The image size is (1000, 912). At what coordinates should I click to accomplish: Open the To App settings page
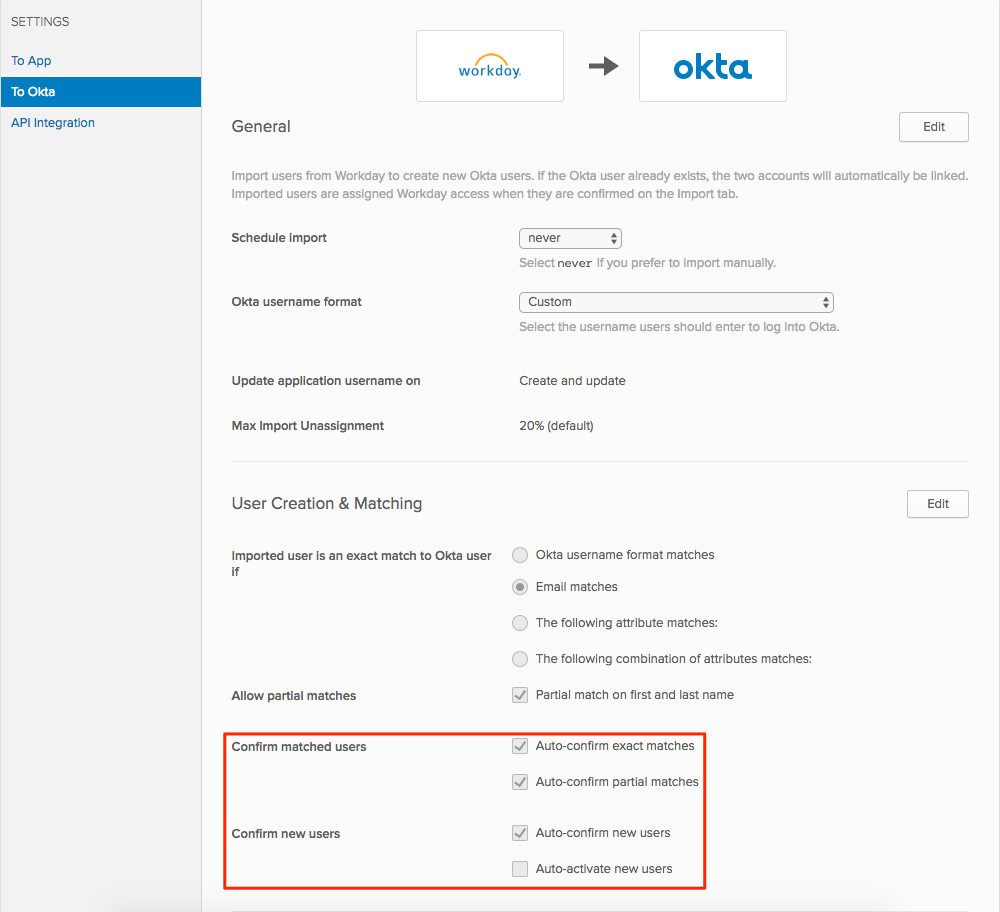click(31, 61)
